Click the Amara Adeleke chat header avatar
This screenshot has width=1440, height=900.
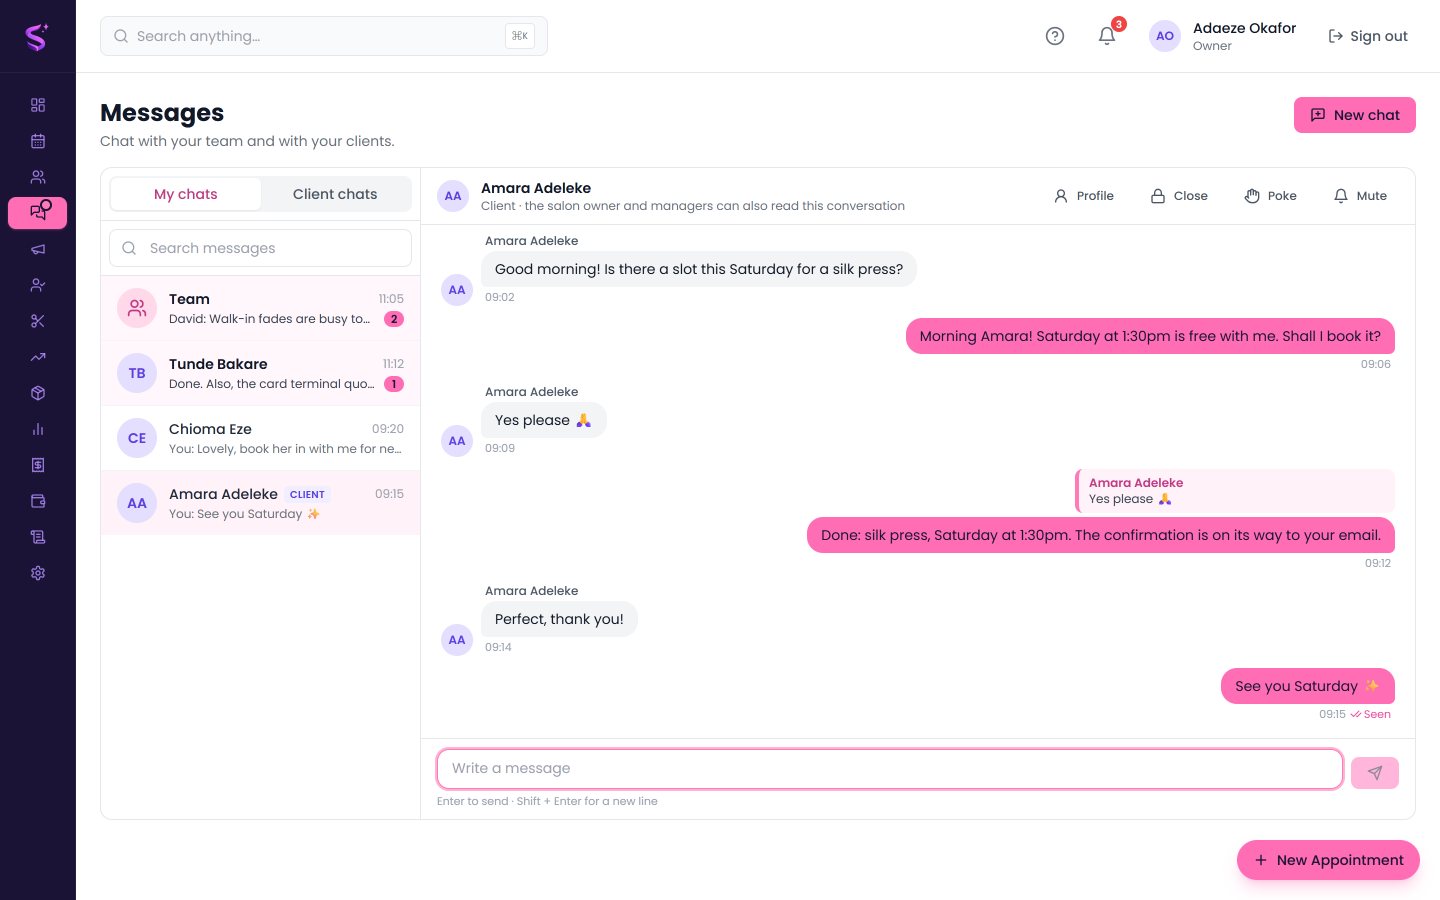(453, 196)
